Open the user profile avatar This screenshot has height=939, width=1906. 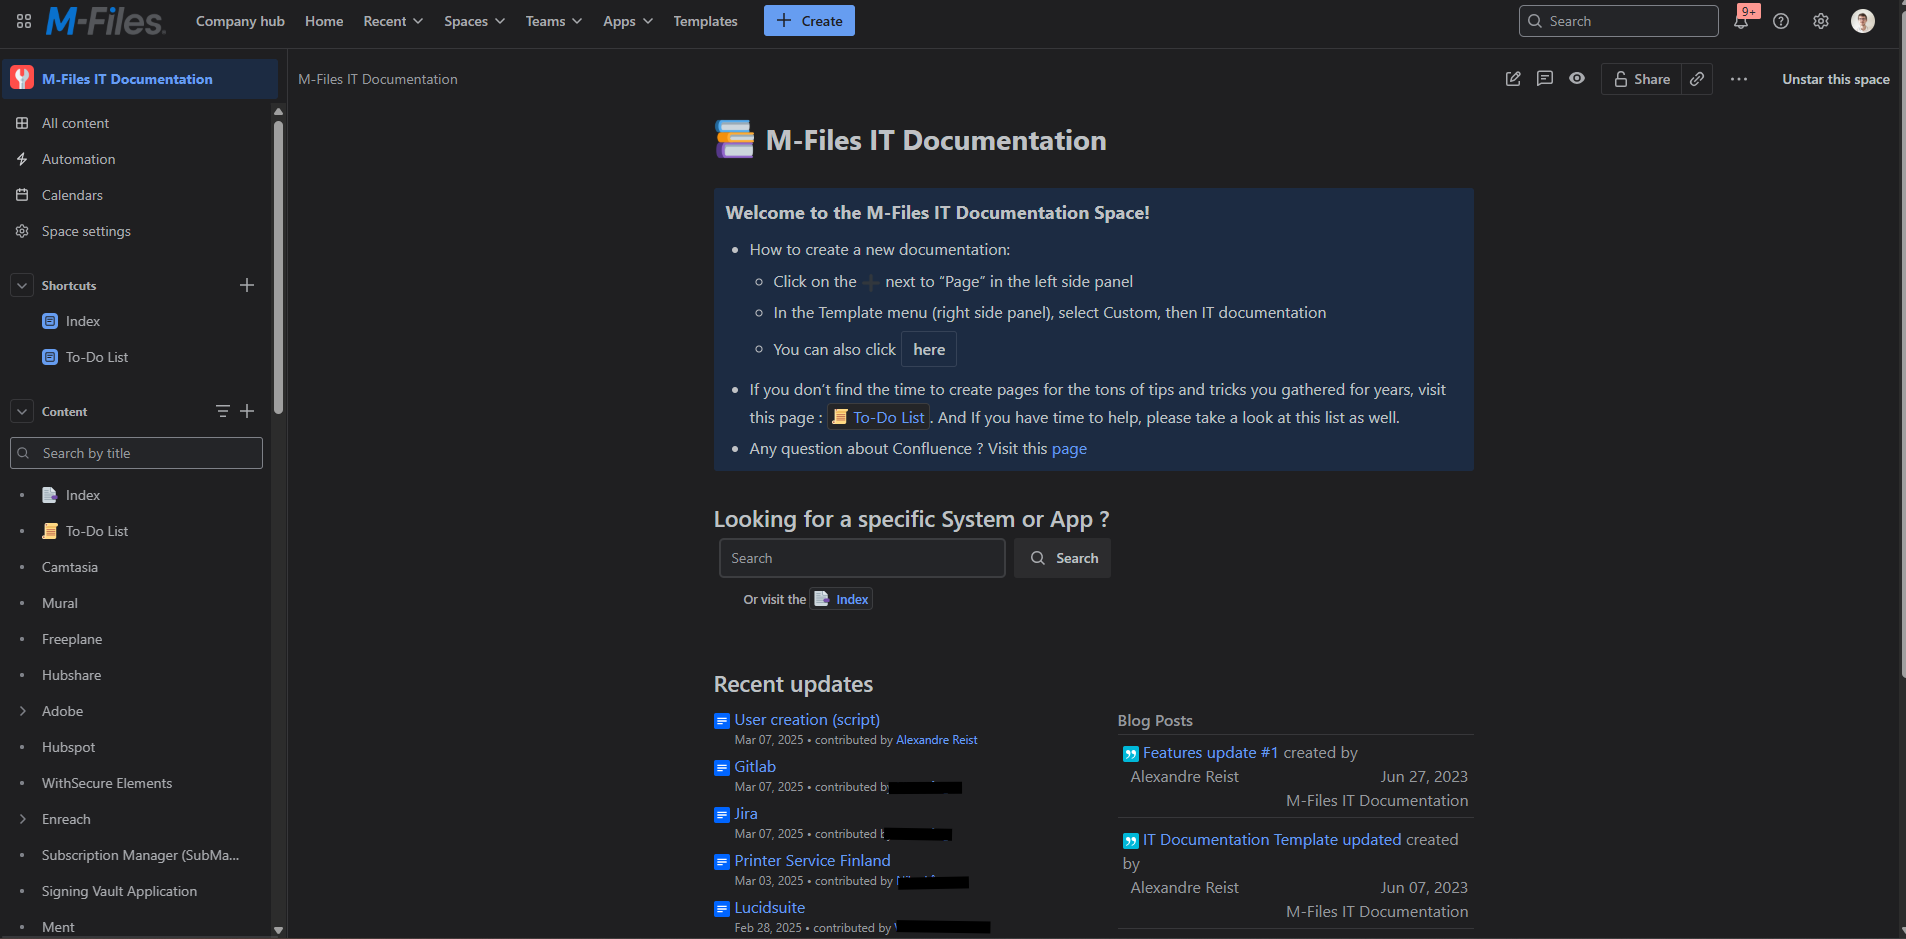1863,21
